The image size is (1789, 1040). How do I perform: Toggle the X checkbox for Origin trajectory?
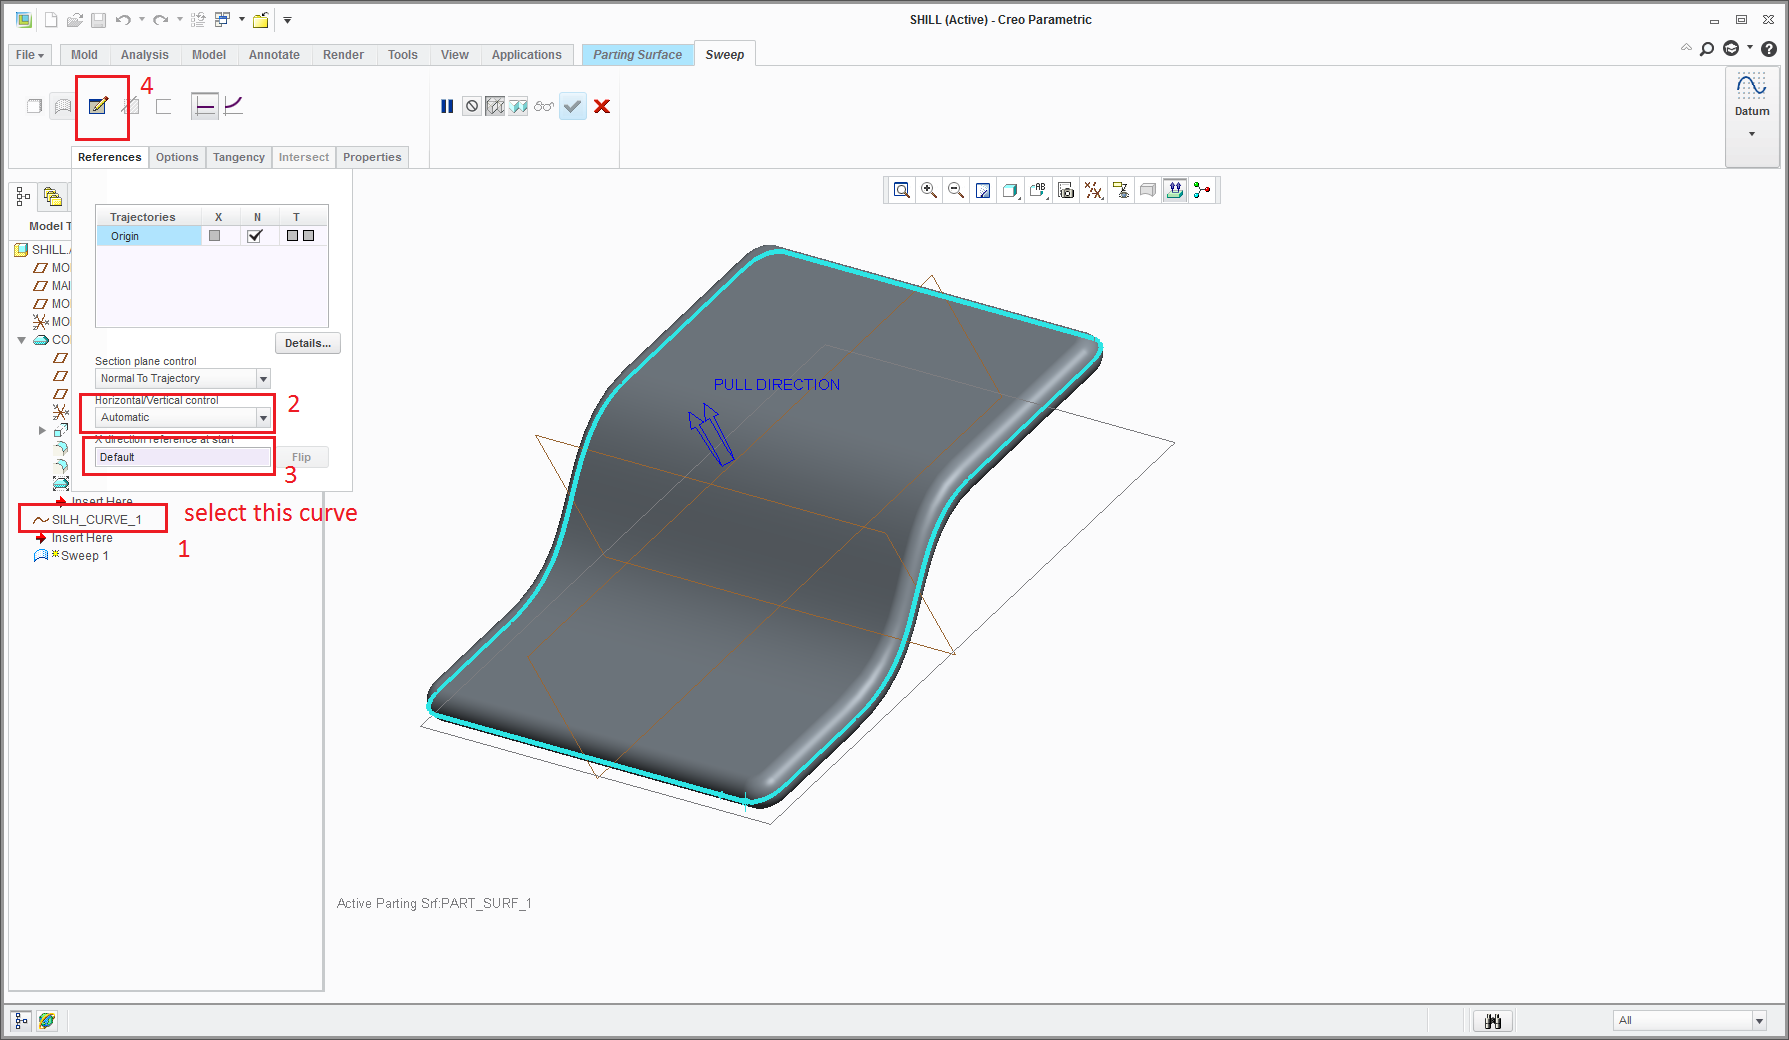[x=214, y=236]
